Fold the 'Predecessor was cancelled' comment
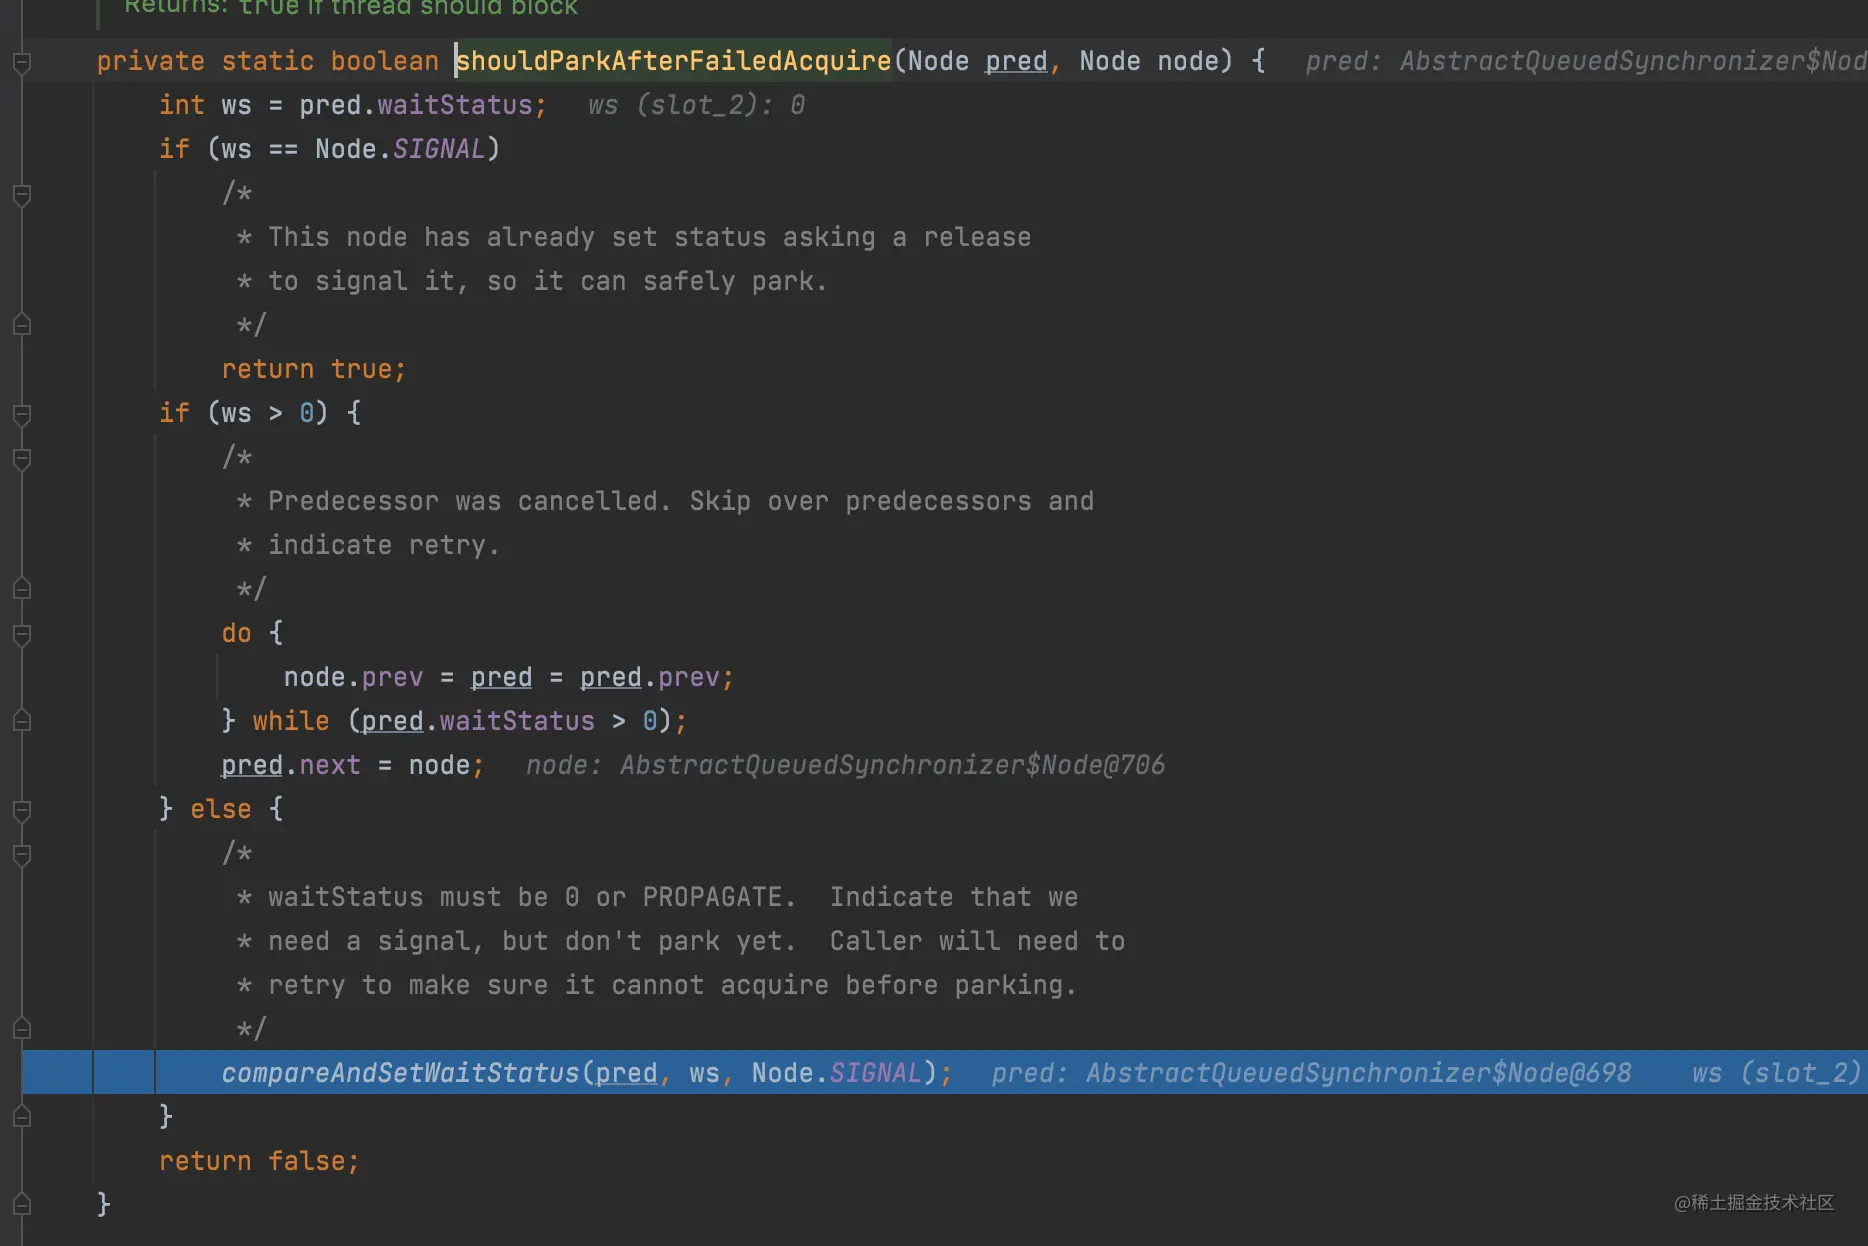Screen dimensions: 1868x1246 (22, 458)
